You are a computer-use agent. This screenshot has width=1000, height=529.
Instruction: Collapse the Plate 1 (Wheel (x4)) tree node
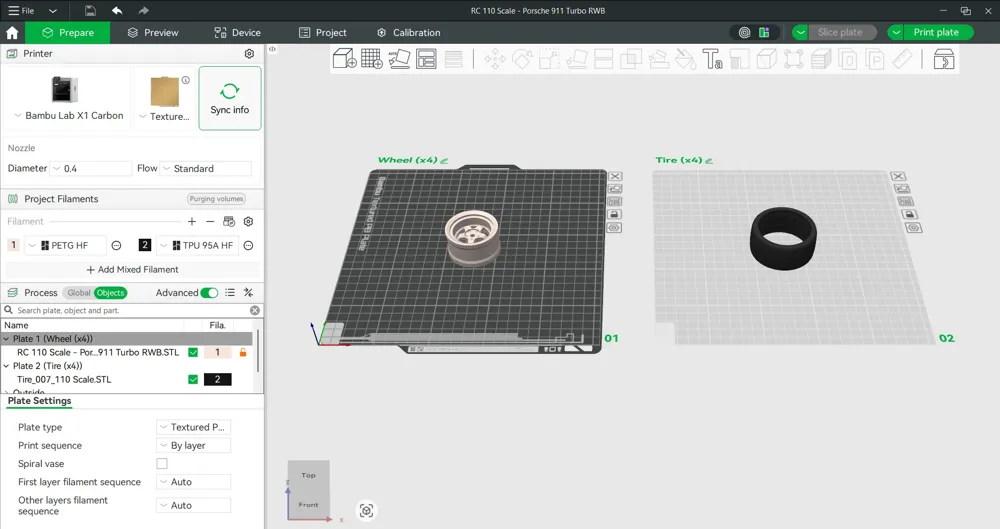(x=6, y=339)
